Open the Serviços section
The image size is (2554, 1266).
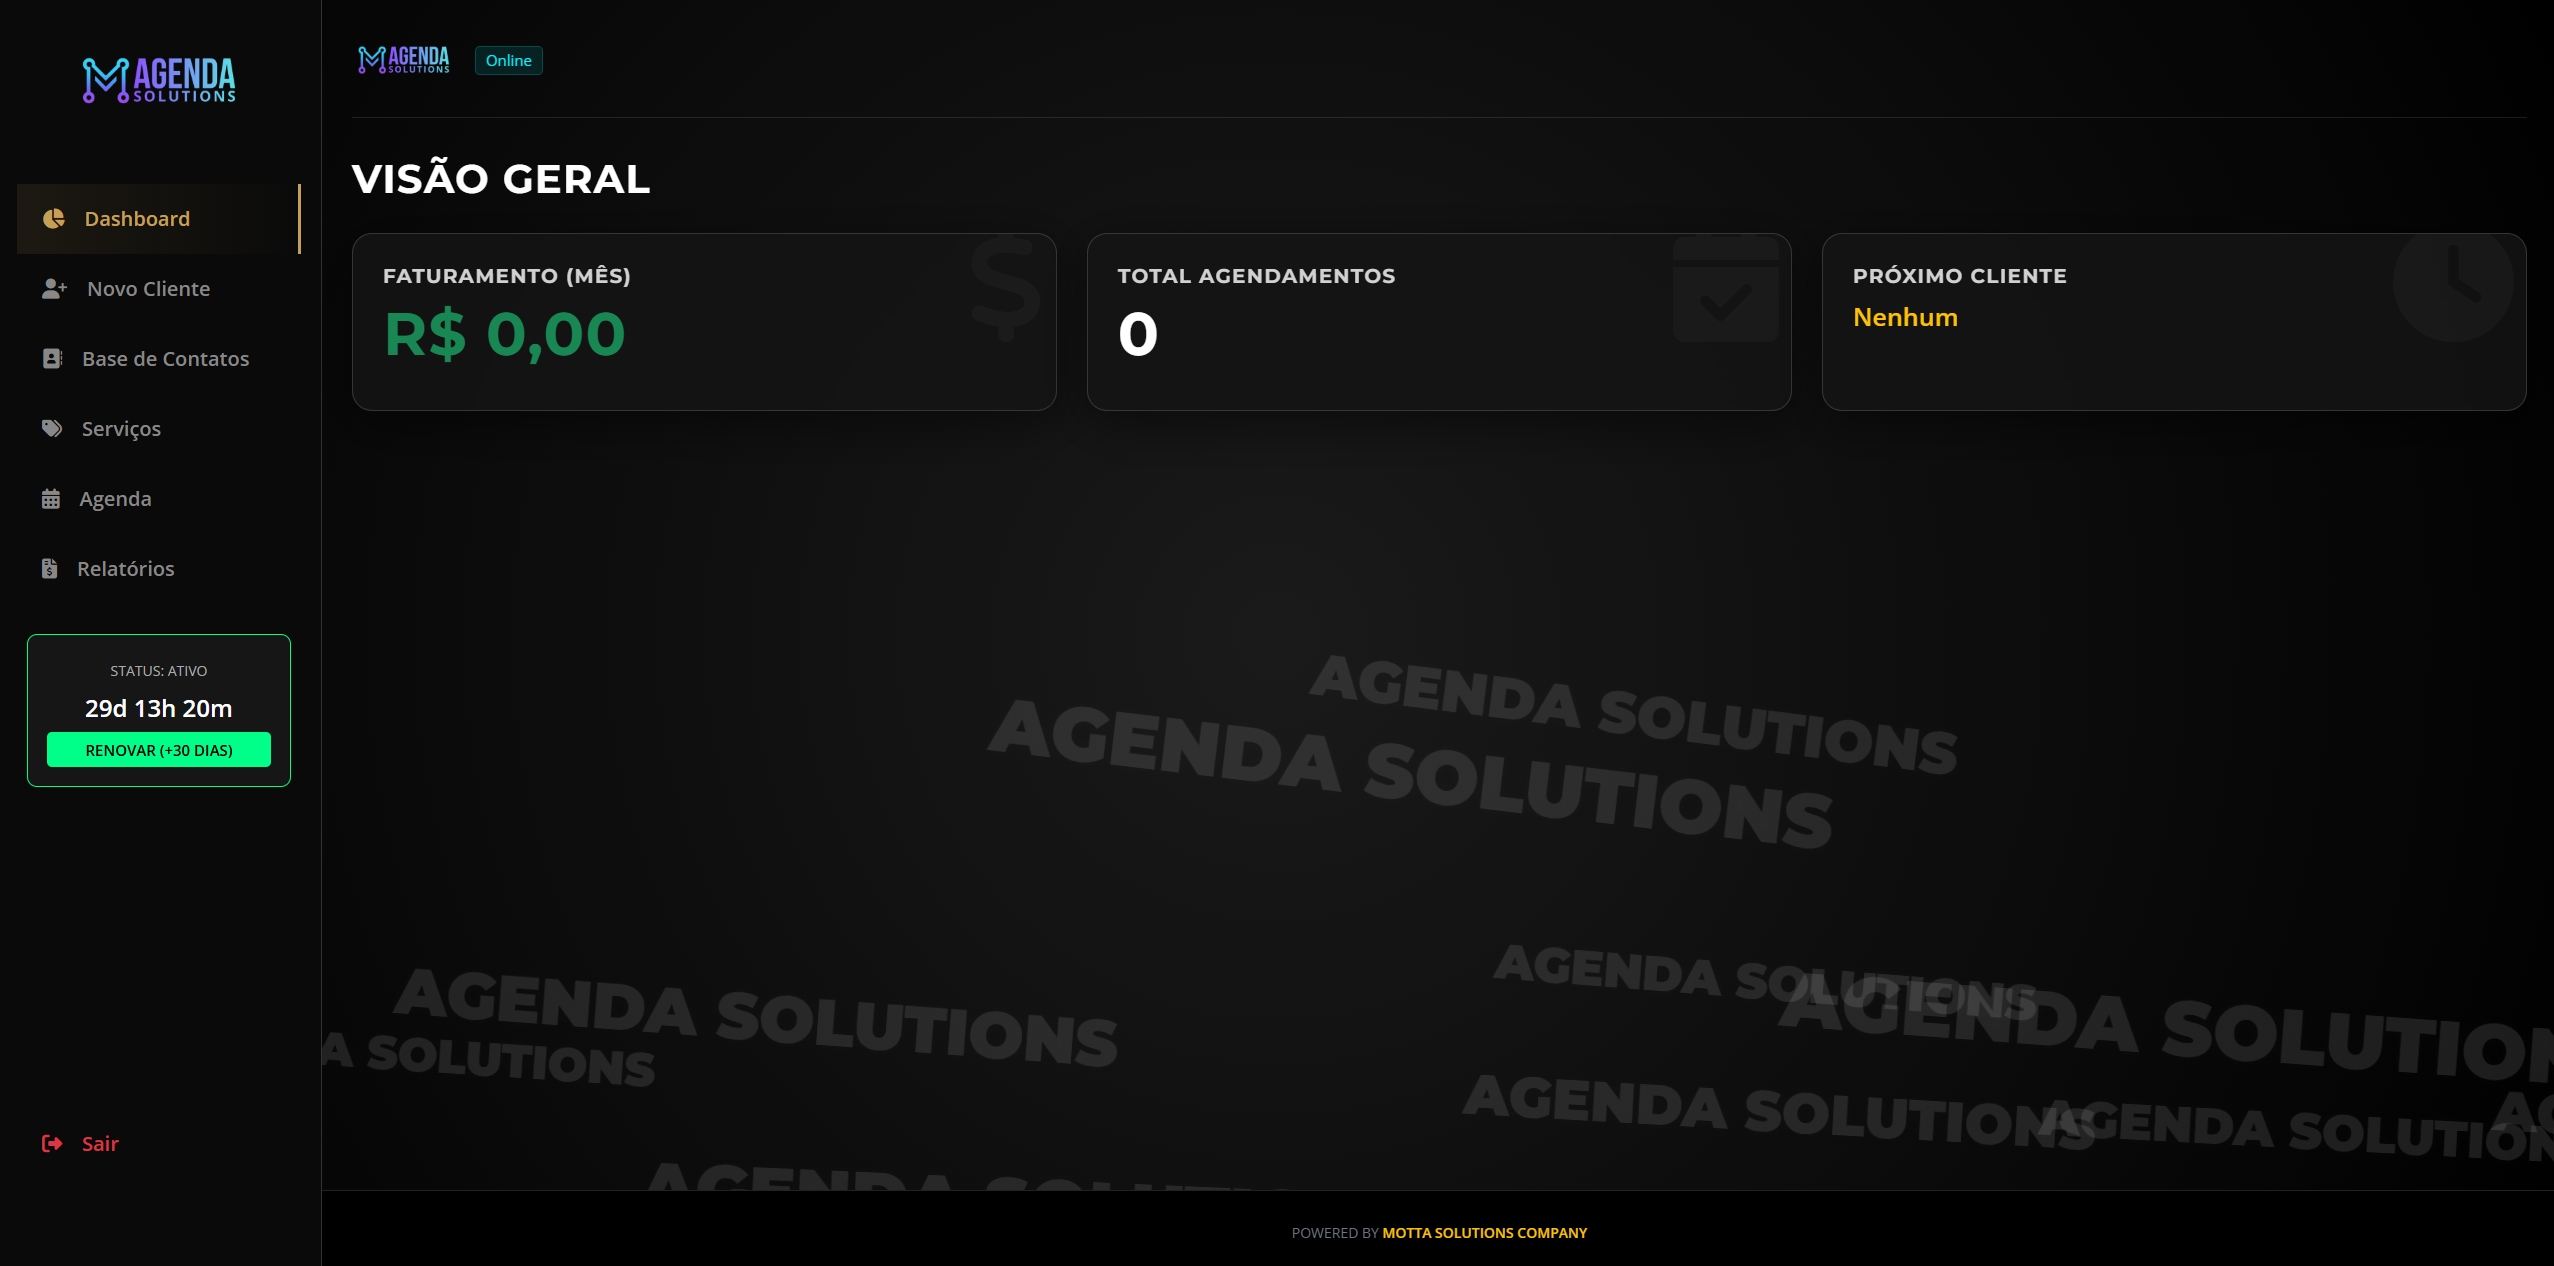121,429
